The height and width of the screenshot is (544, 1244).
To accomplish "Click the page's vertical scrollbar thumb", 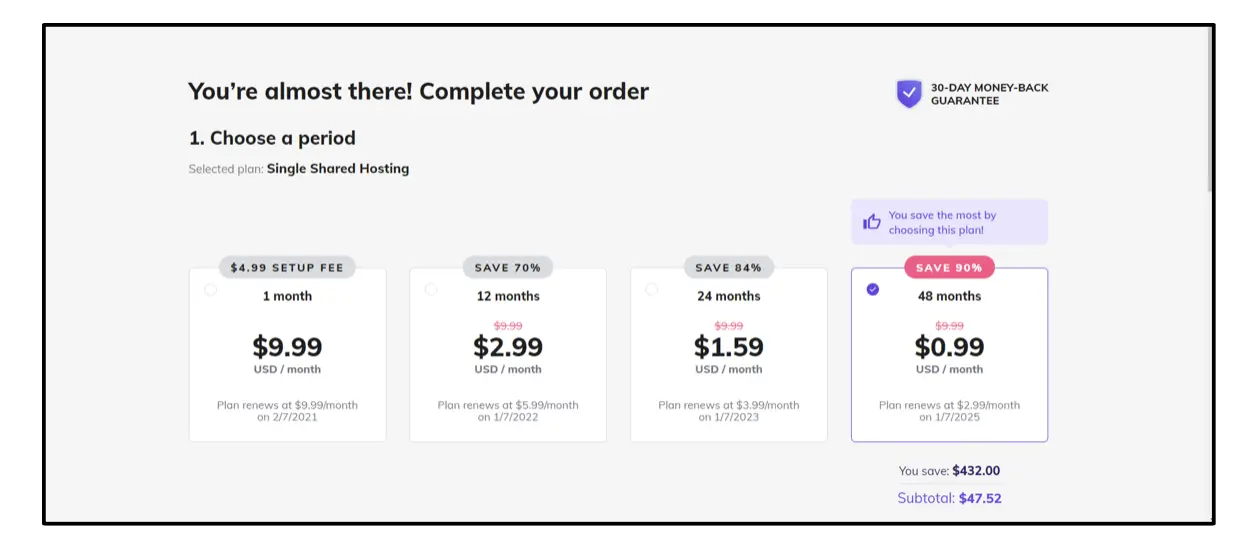I will click(x=1210, y=110).
